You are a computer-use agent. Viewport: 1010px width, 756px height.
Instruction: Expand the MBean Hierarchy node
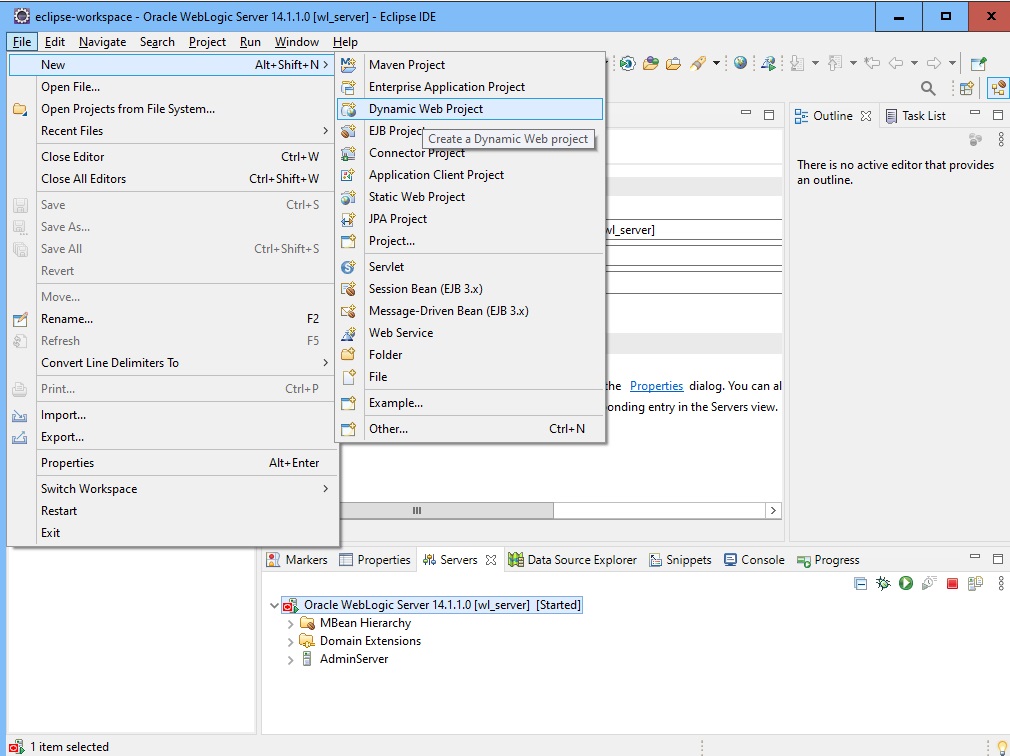291,623
